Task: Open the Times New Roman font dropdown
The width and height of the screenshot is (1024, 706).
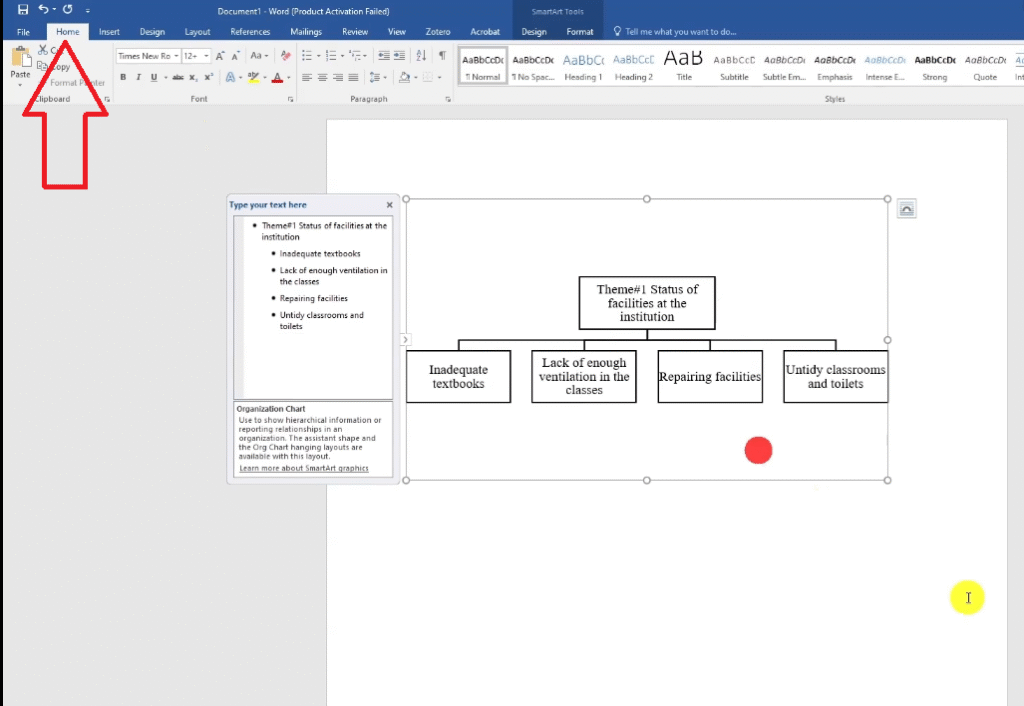Action: point(147,56)
